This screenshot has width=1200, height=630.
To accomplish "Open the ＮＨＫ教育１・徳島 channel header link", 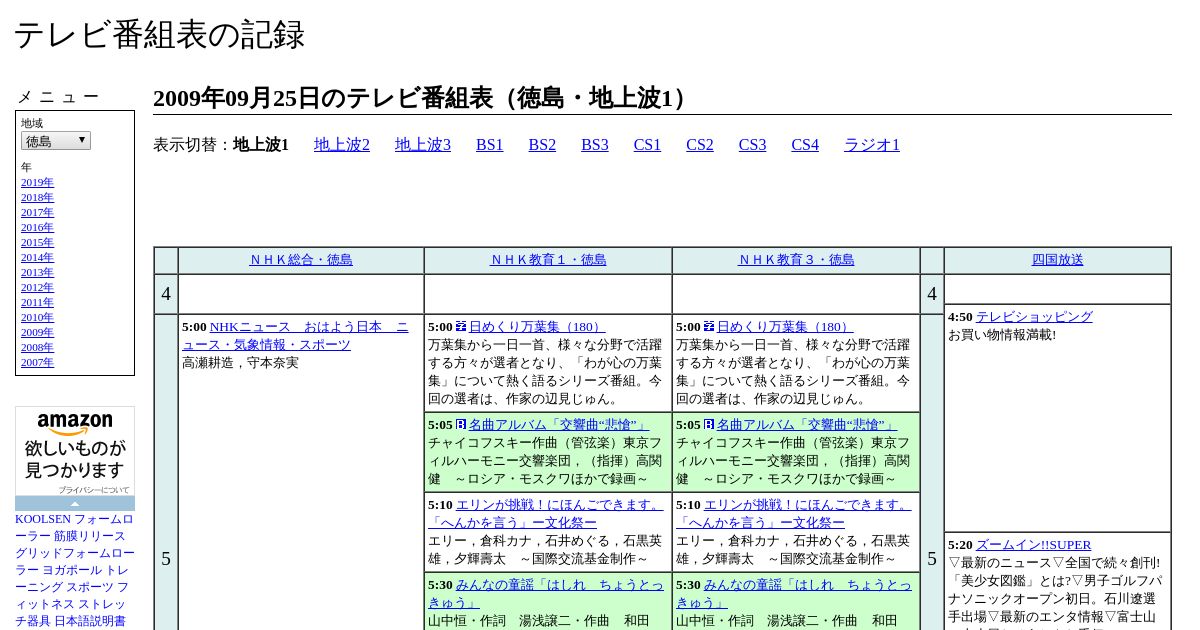I will point(548,260).
